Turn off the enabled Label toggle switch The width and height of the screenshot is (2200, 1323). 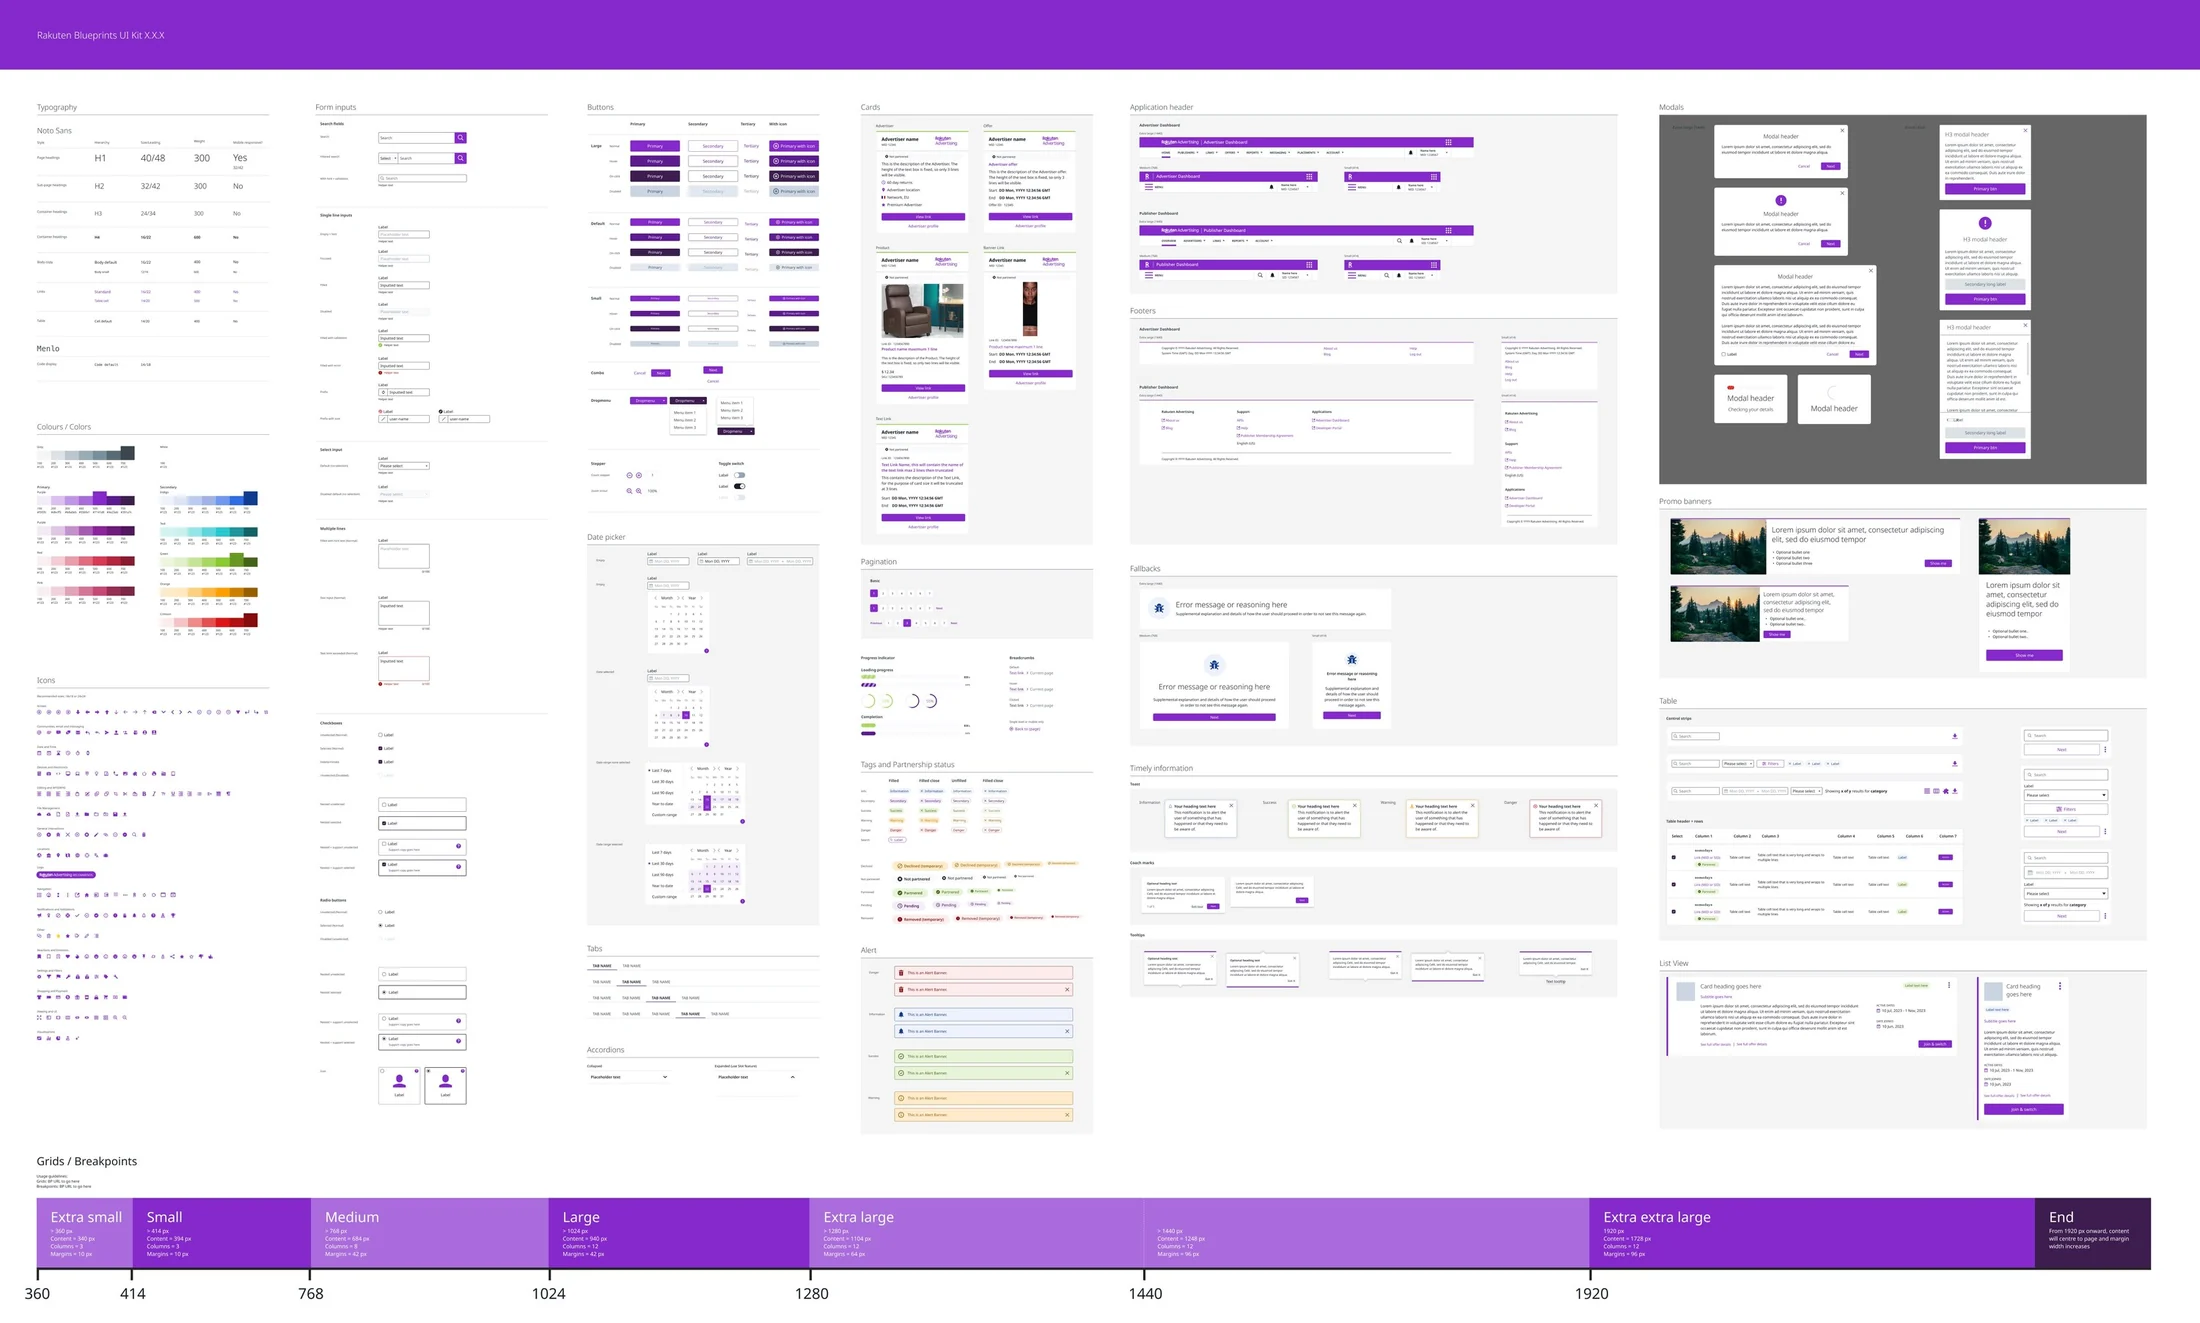(x=740, y=486)
